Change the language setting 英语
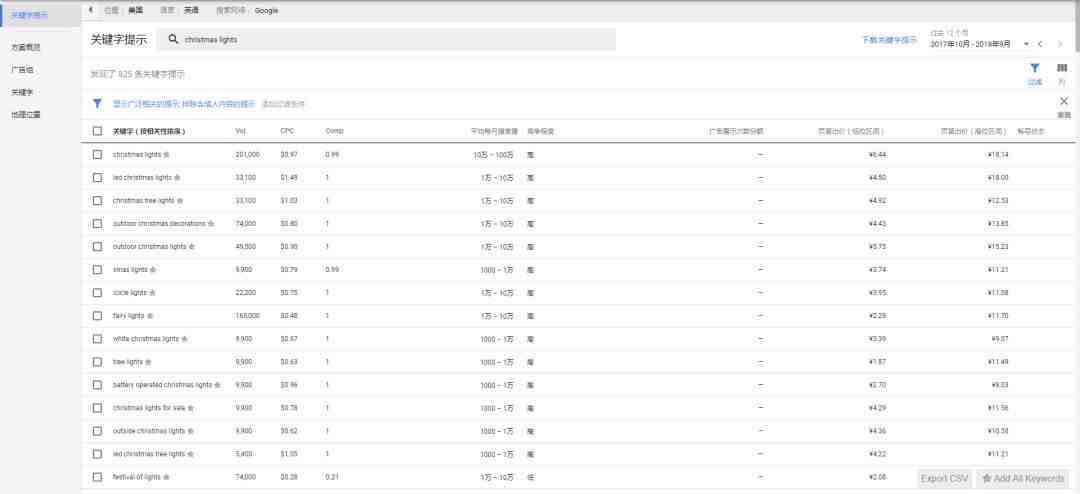 coord(191,10)
